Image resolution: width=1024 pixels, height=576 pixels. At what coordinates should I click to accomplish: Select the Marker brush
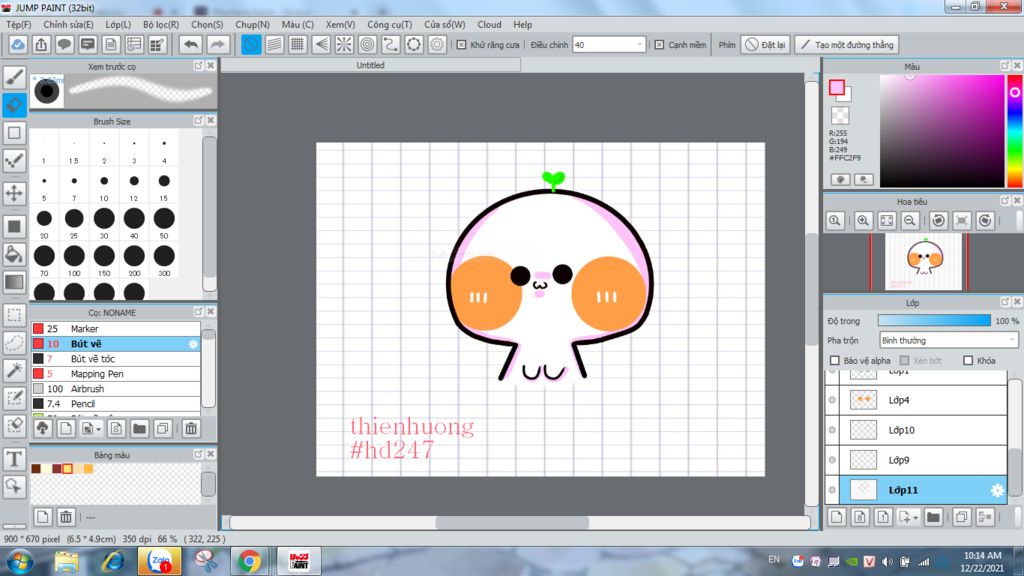pos(116,328)
